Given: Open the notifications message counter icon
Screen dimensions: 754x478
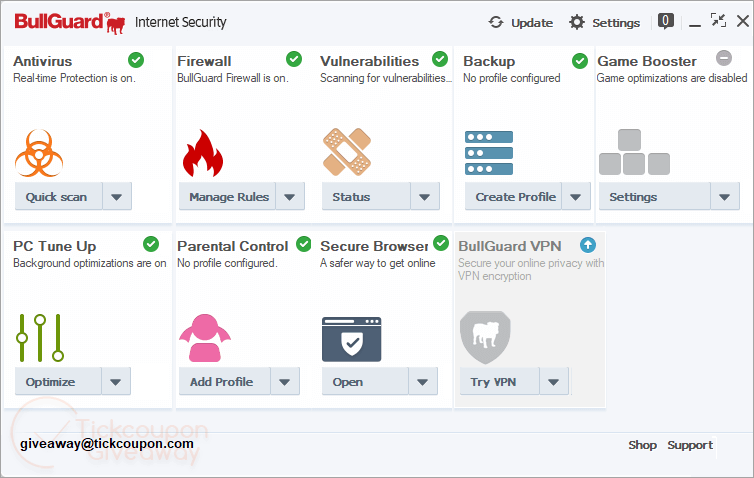Looking at the screenshot, I should point(666,22).
